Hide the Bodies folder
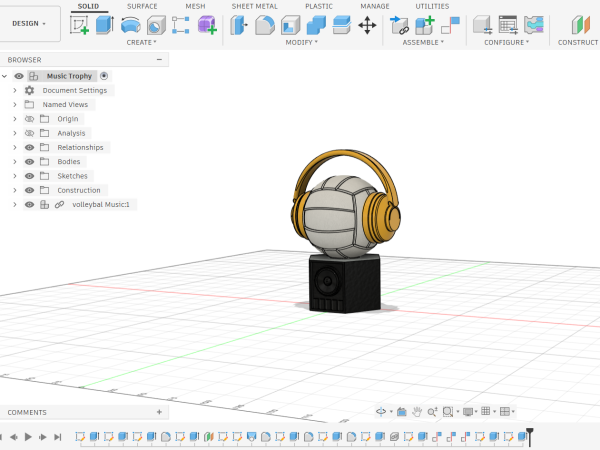 [x=29, y=162]
